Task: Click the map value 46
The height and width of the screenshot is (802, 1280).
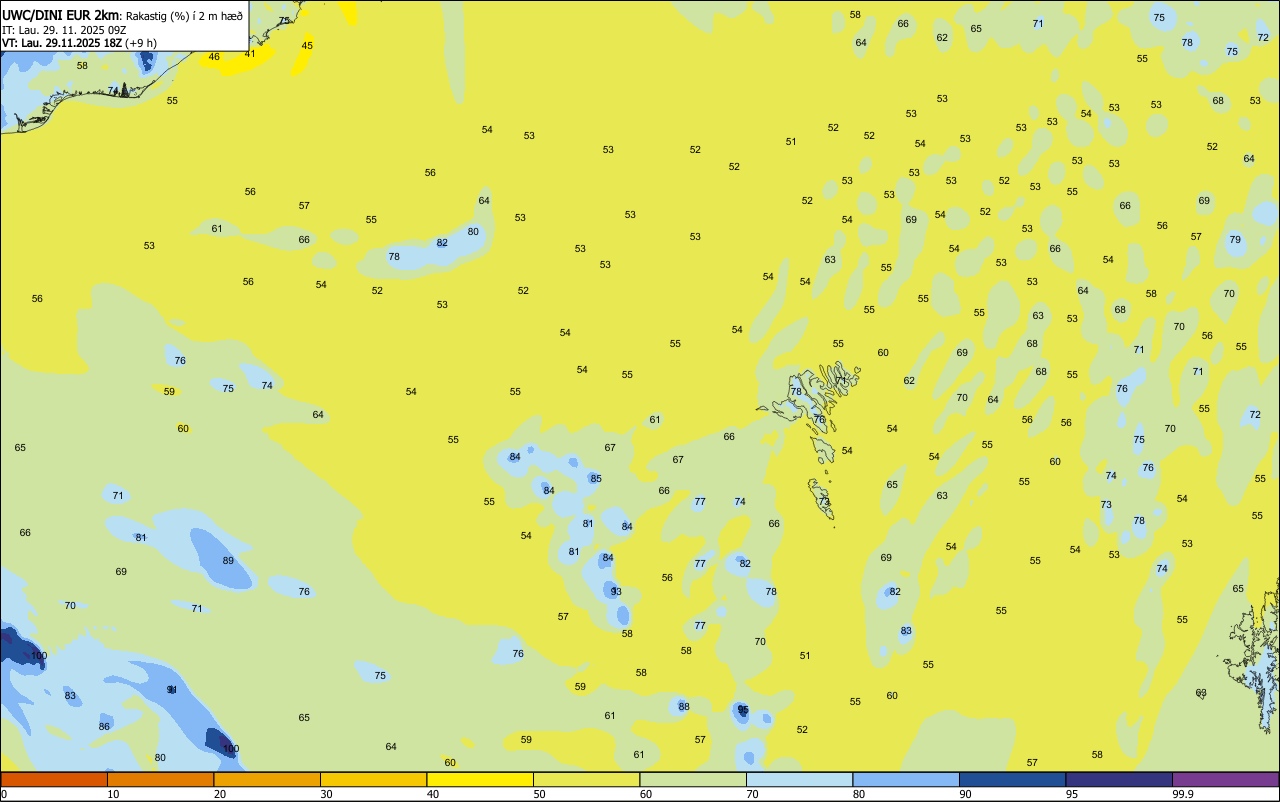Action: 214,57
